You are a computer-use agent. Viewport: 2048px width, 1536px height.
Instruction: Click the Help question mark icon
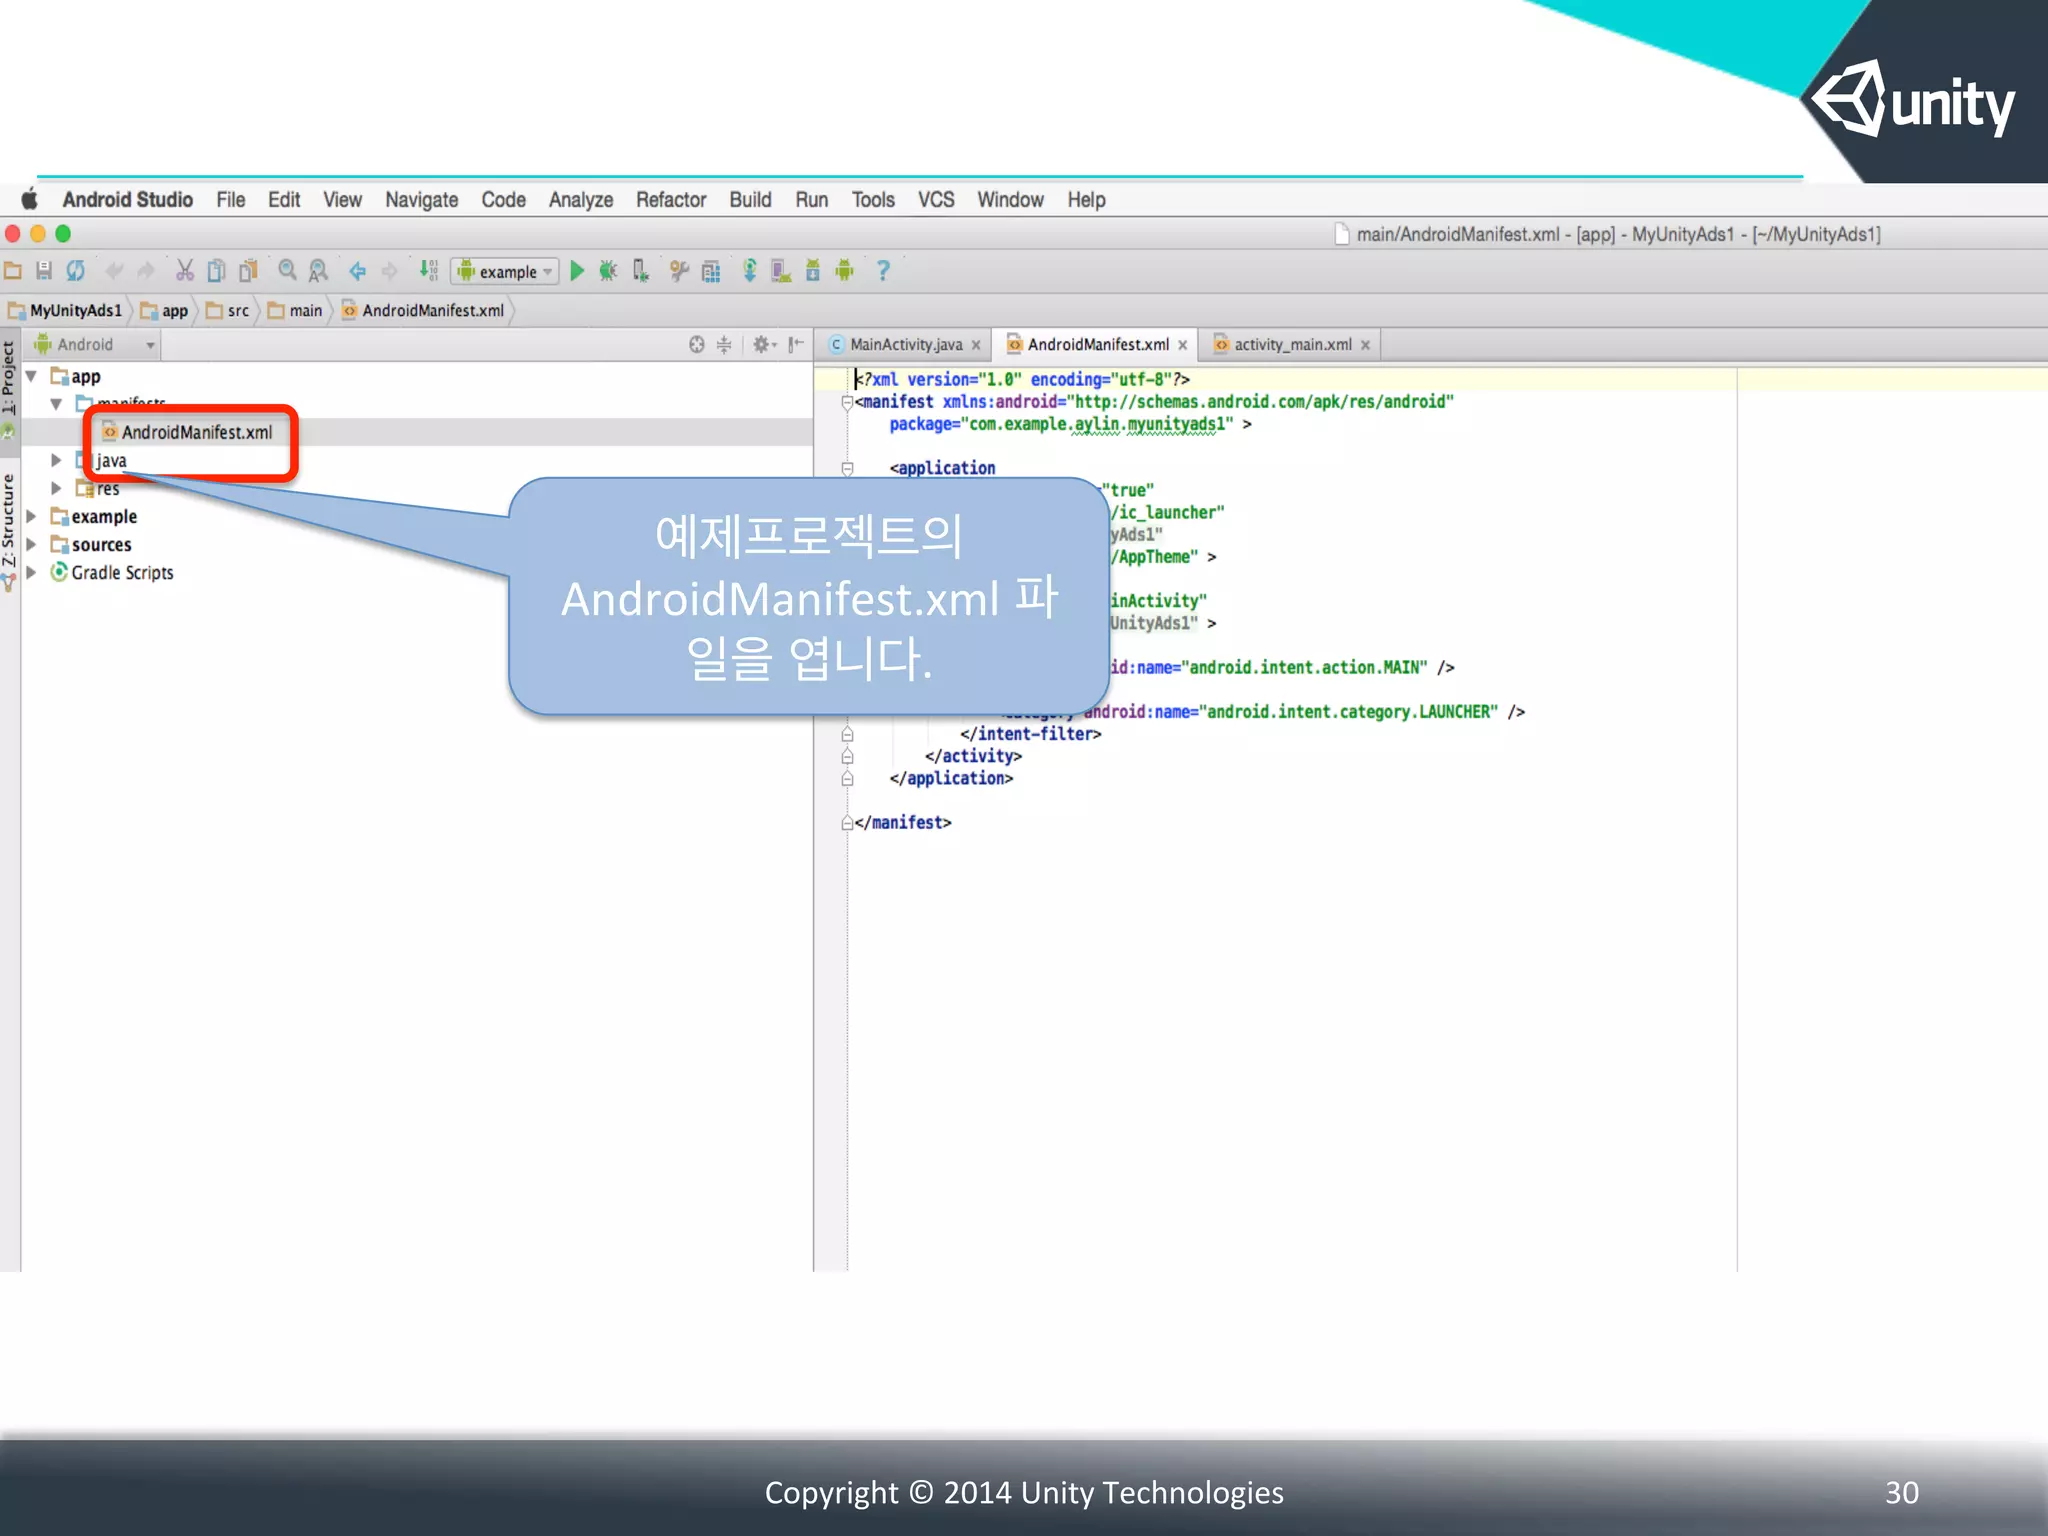click(883, 271)
